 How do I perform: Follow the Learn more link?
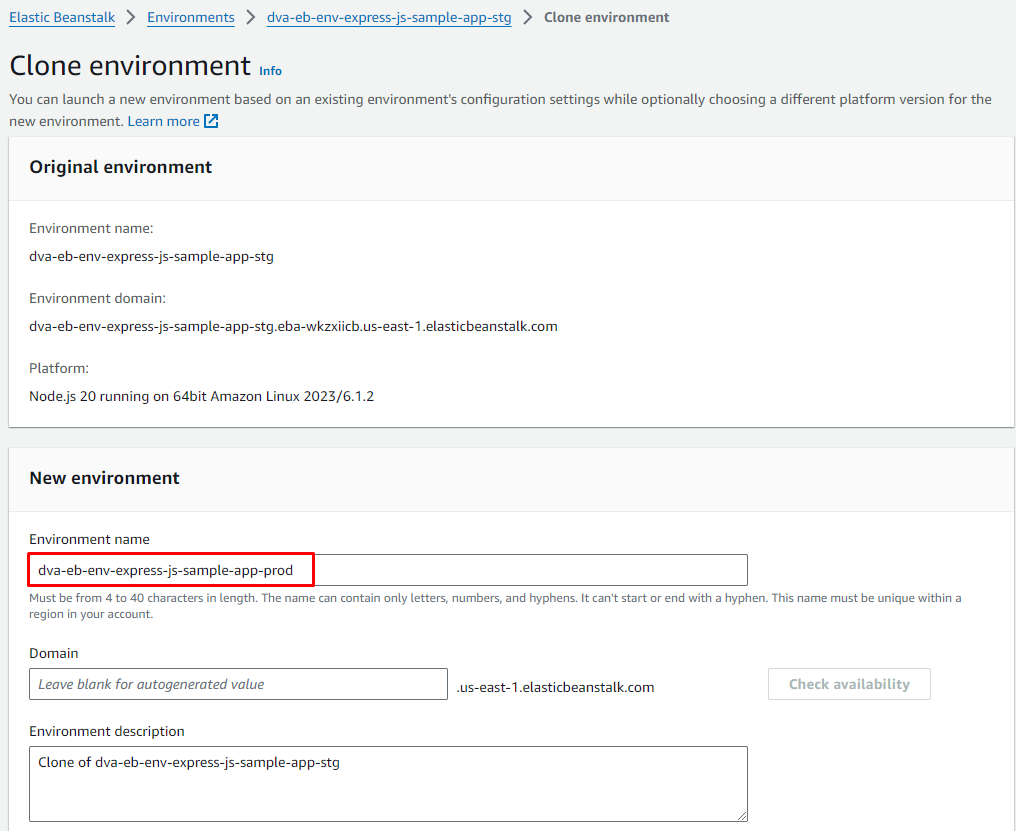coord(163,121)
